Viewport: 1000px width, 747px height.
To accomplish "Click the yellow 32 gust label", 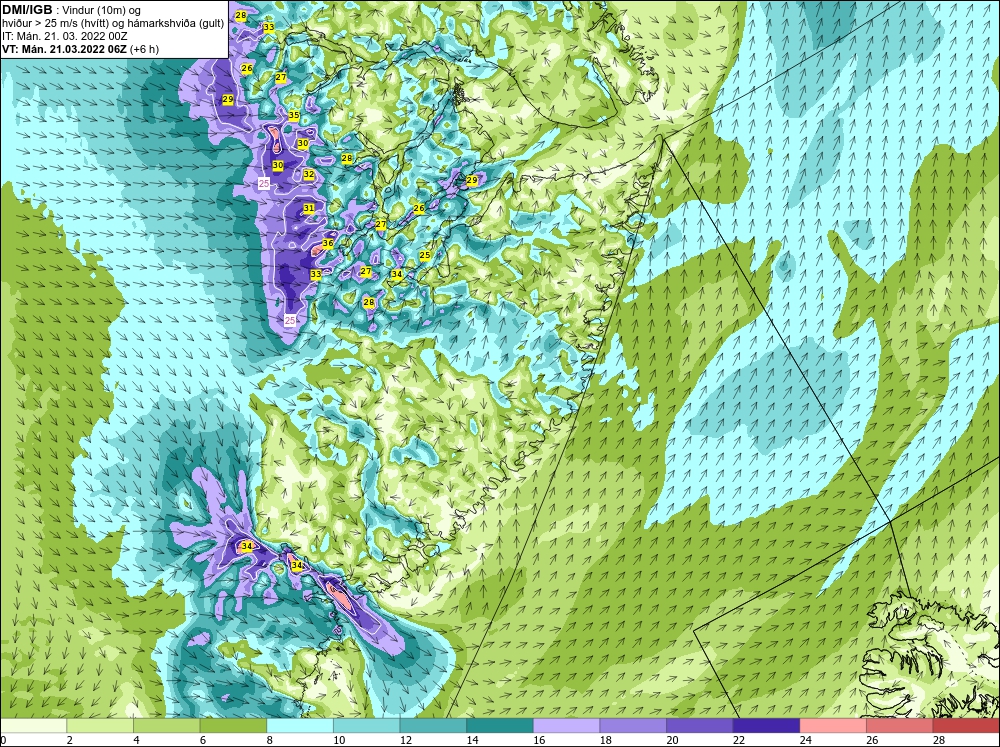I will click(309, 174).
